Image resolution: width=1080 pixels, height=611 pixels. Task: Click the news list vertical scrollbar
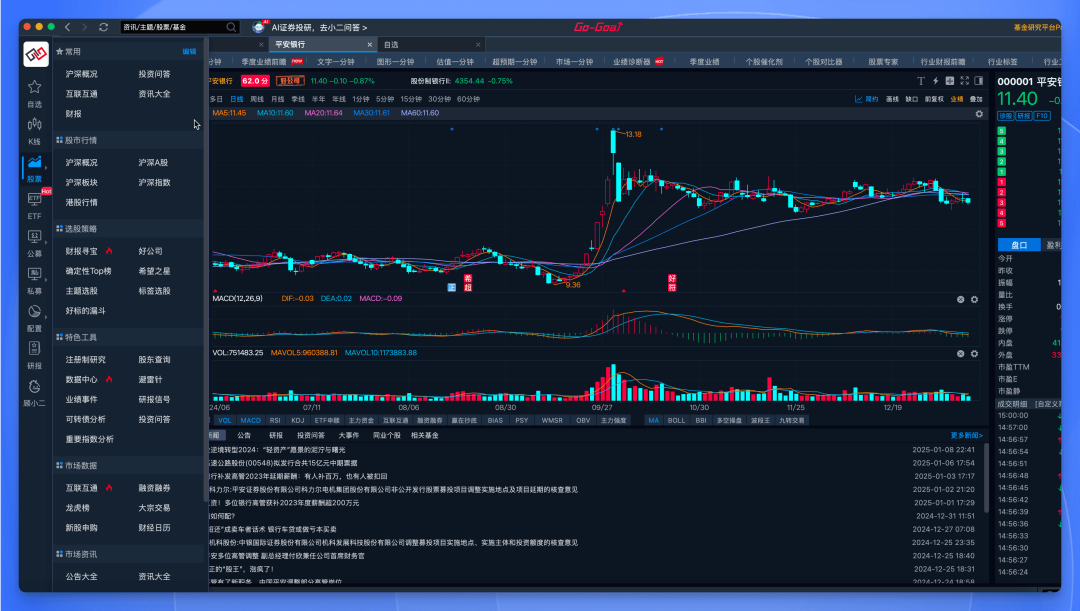986,478
